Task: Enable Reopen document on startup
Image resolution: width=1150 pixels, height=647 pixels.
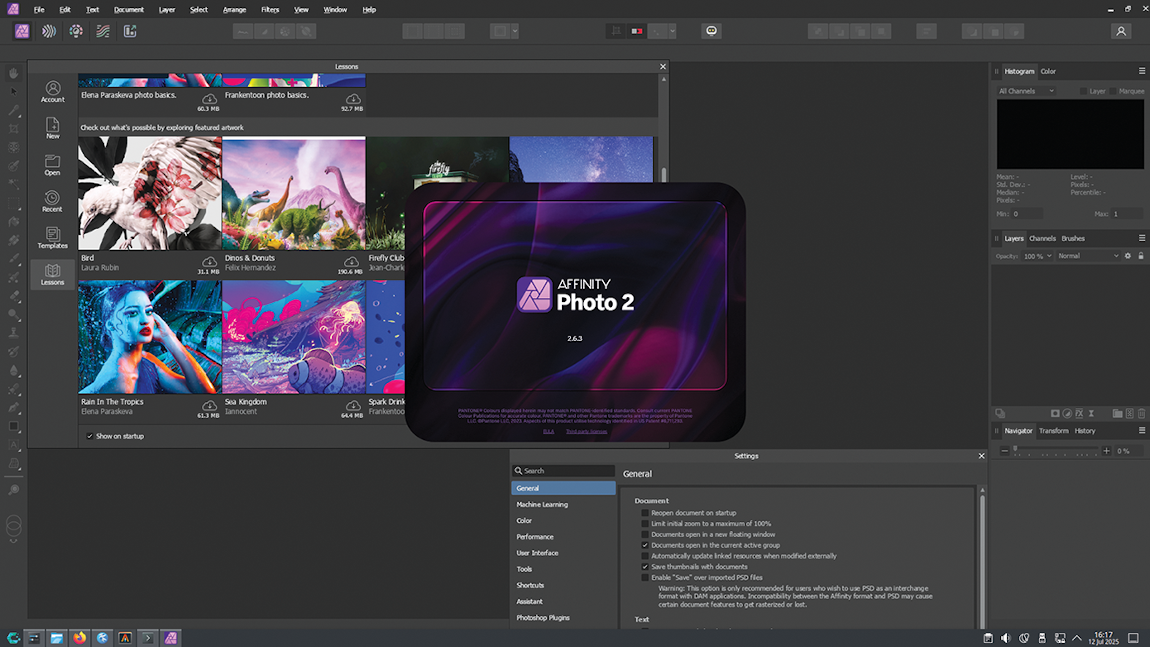Action: pyautogui.click(x=645, y=512)
